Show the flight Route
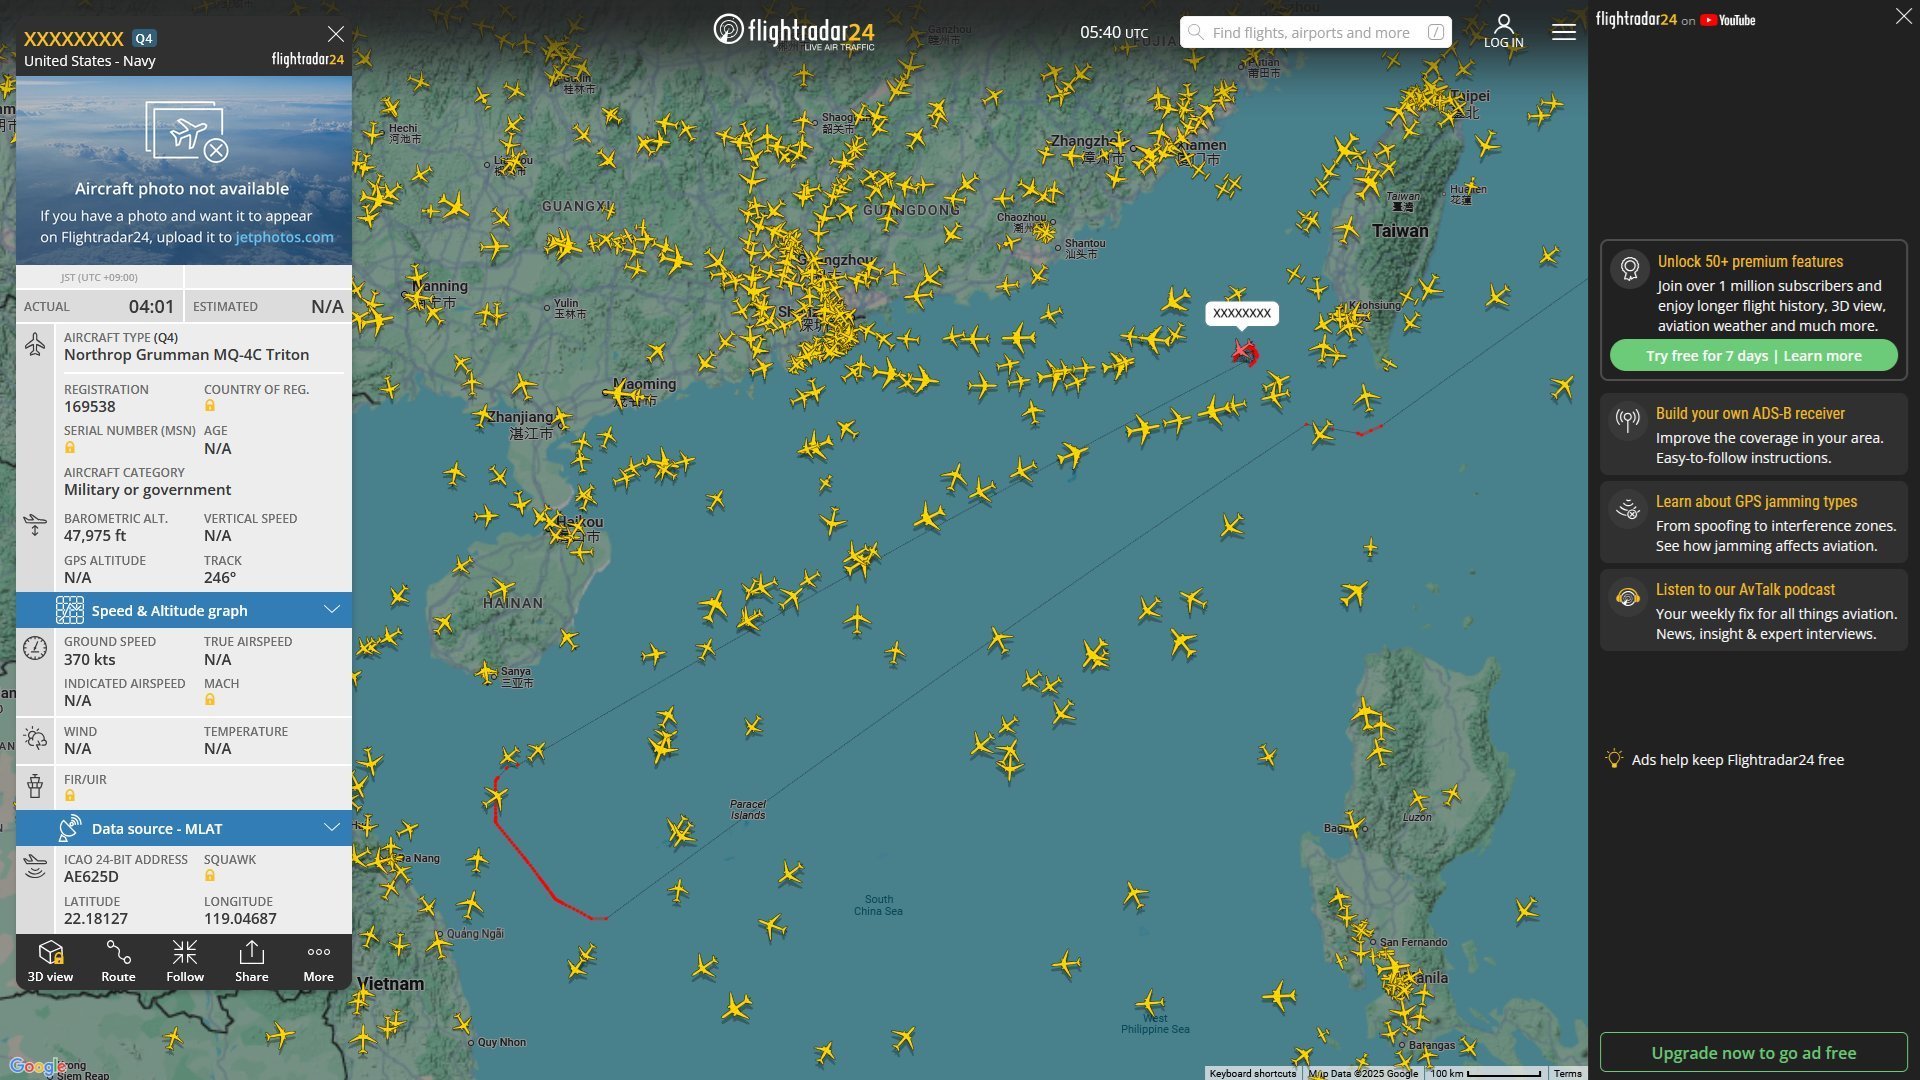Viewport: 1920px width, 1080px height. (x=118, y=962)
